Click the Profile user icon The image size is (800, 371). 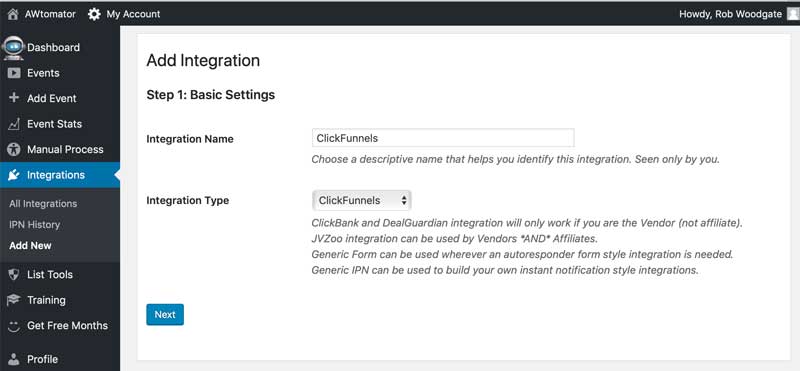pos(14,359)
